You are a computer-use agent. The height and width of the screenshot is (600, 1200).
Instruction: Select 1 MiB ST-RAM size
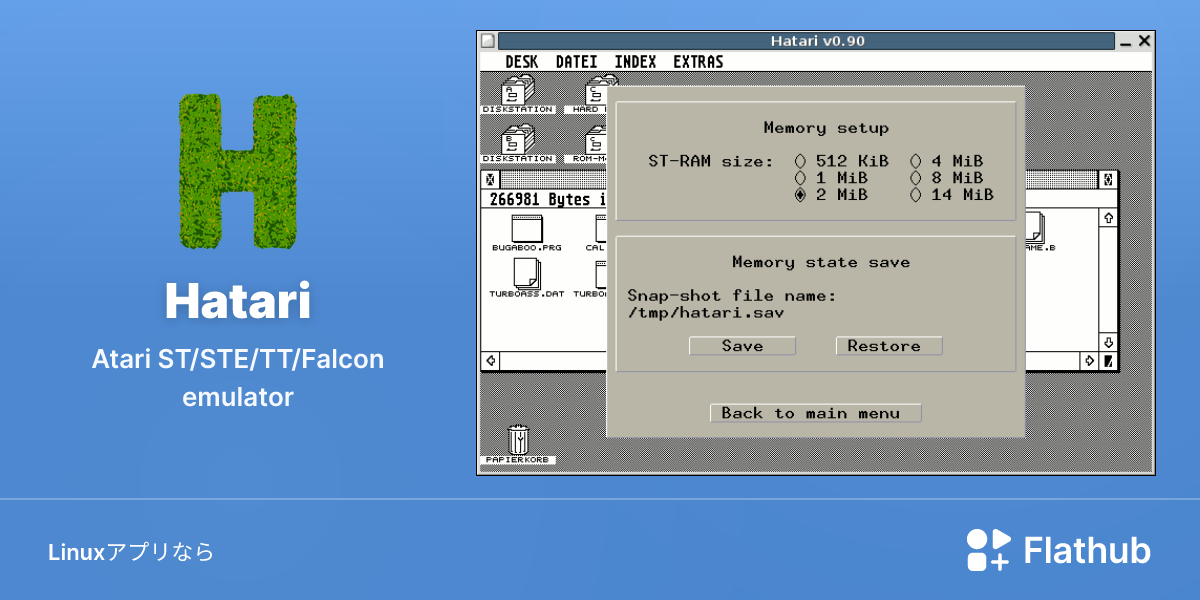(x=832, y=178)
